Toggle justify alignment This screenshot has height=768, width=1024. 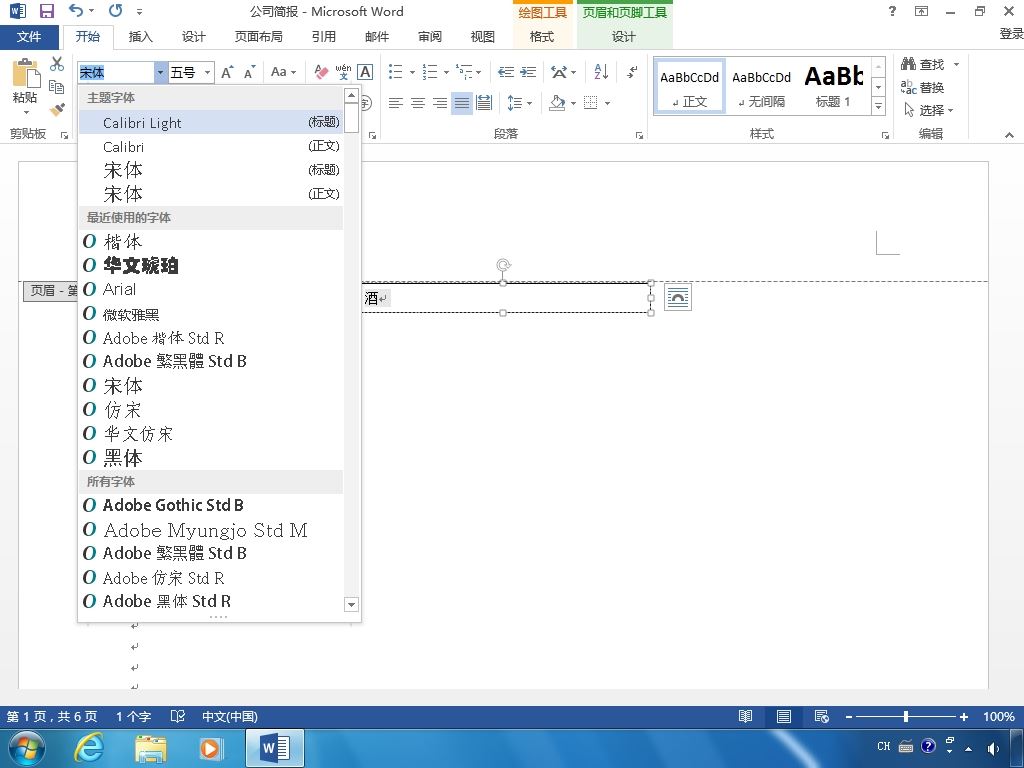(462, 103)
